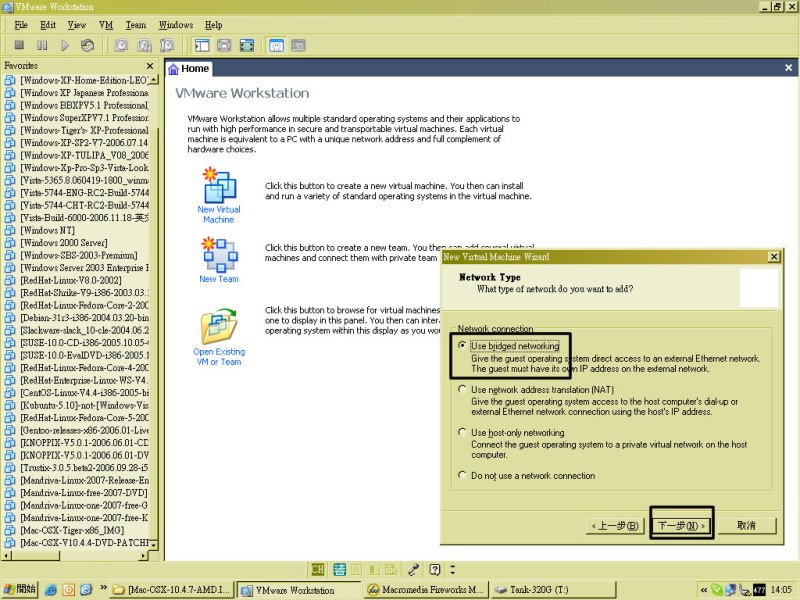
Task: Click the Suspend pause toolbar icon
Action: [42, 45]
